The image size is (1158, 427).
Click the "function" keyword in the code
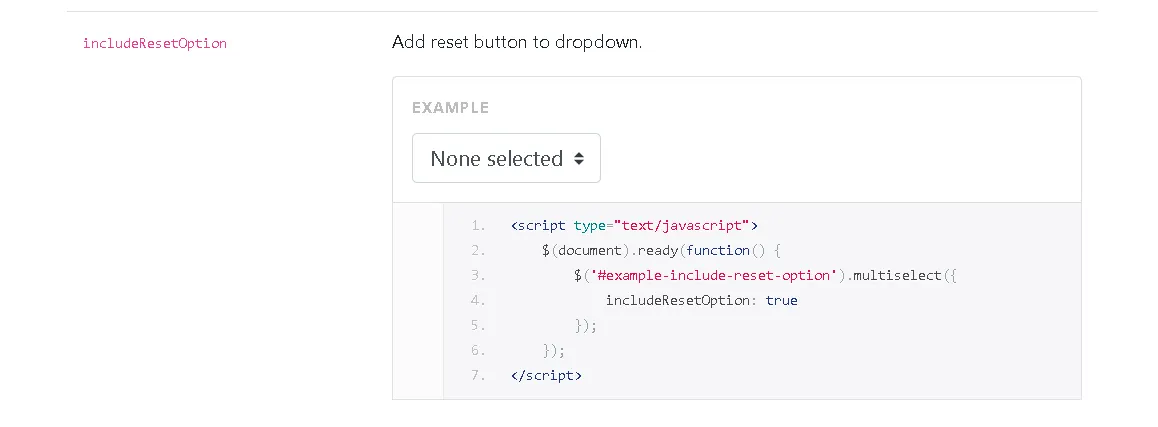point(718,250)
